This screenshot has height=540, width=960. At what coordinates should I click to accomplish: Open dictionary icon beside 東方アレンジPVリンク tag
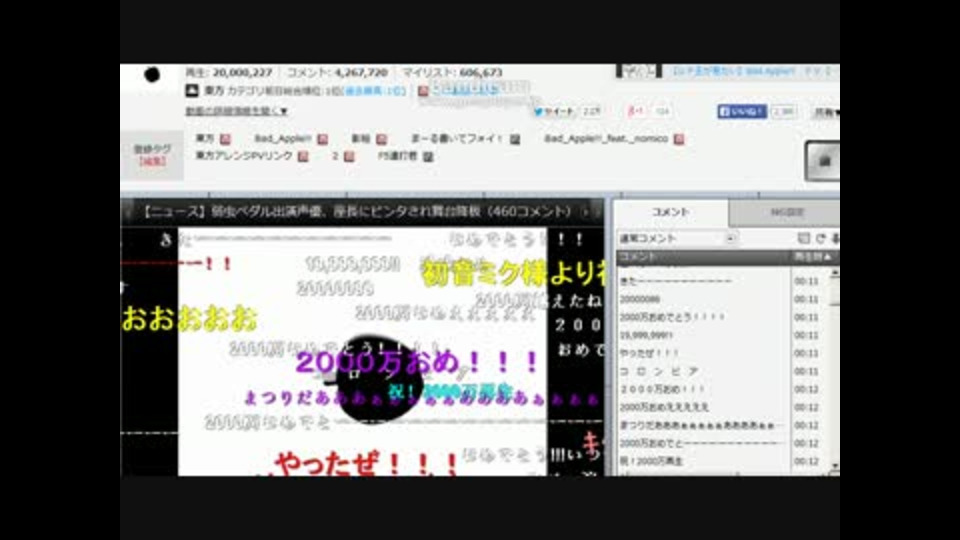(302, 157)
